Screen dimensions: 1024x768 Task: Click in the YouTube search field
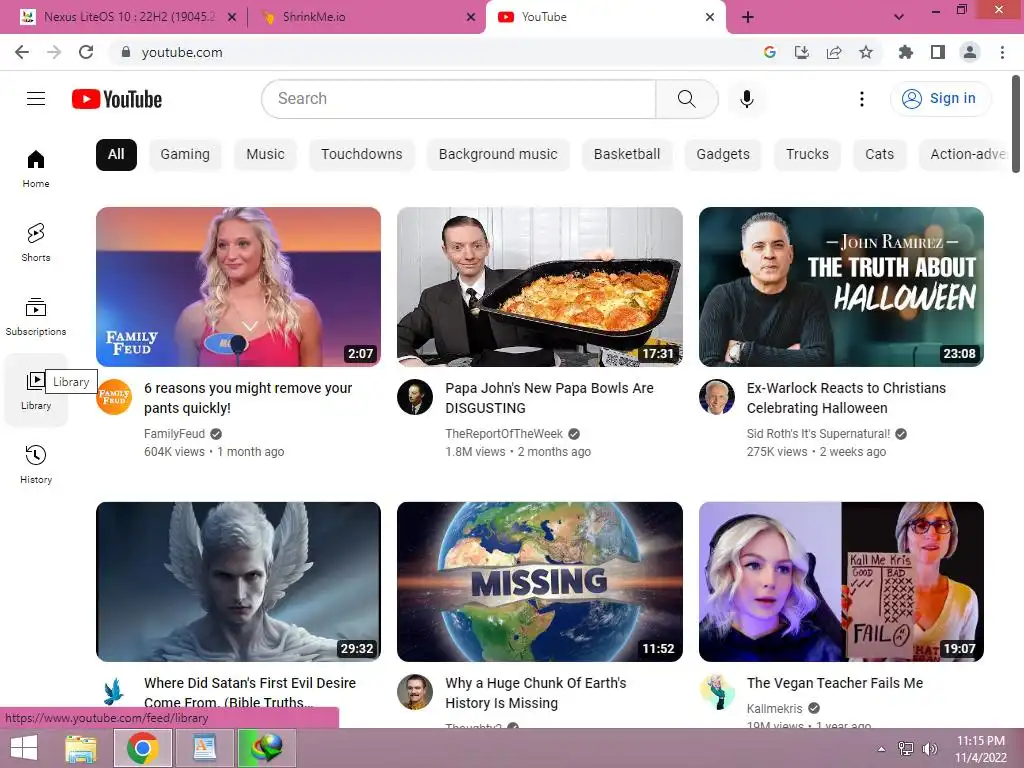coord(458,99)
